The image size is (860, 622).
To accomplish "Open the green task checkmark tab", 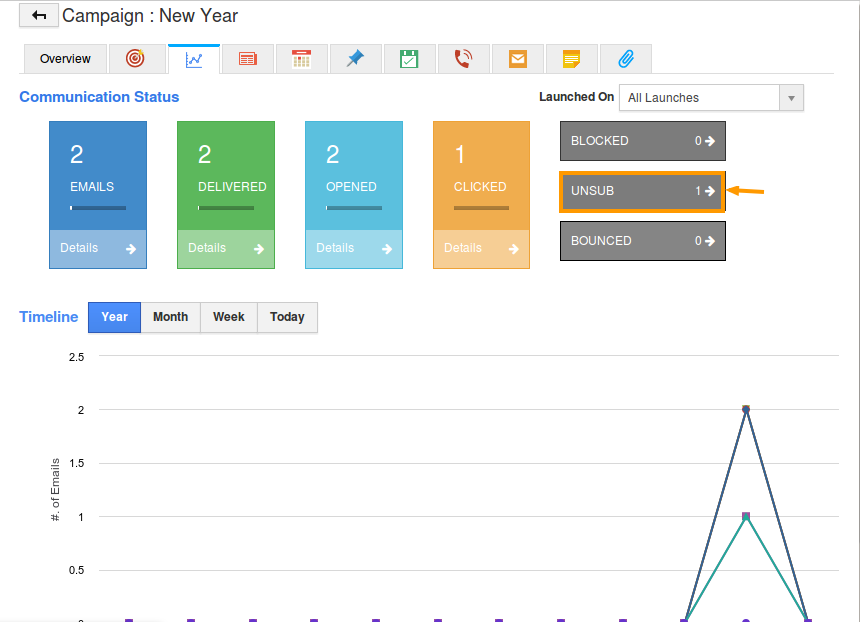I will [x=409, y=59].
